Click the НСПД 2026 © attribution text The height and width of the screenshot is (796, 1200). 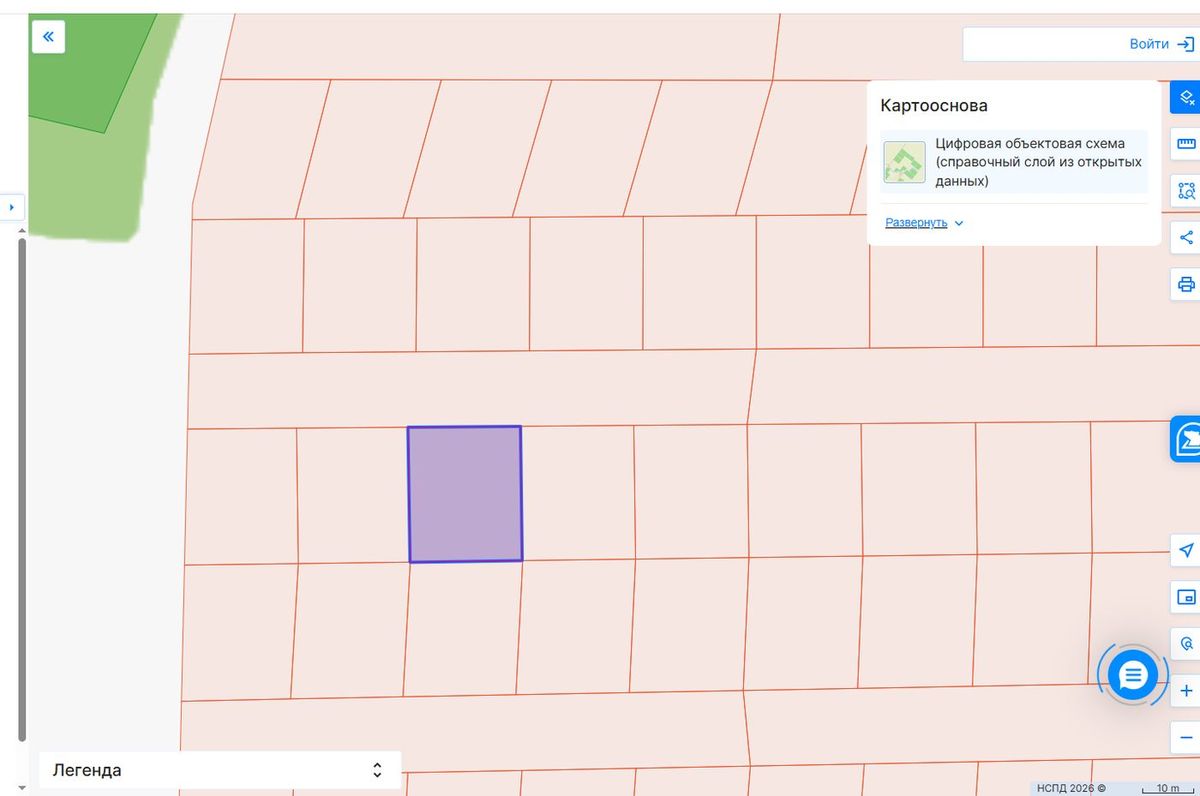point(1070,788)
